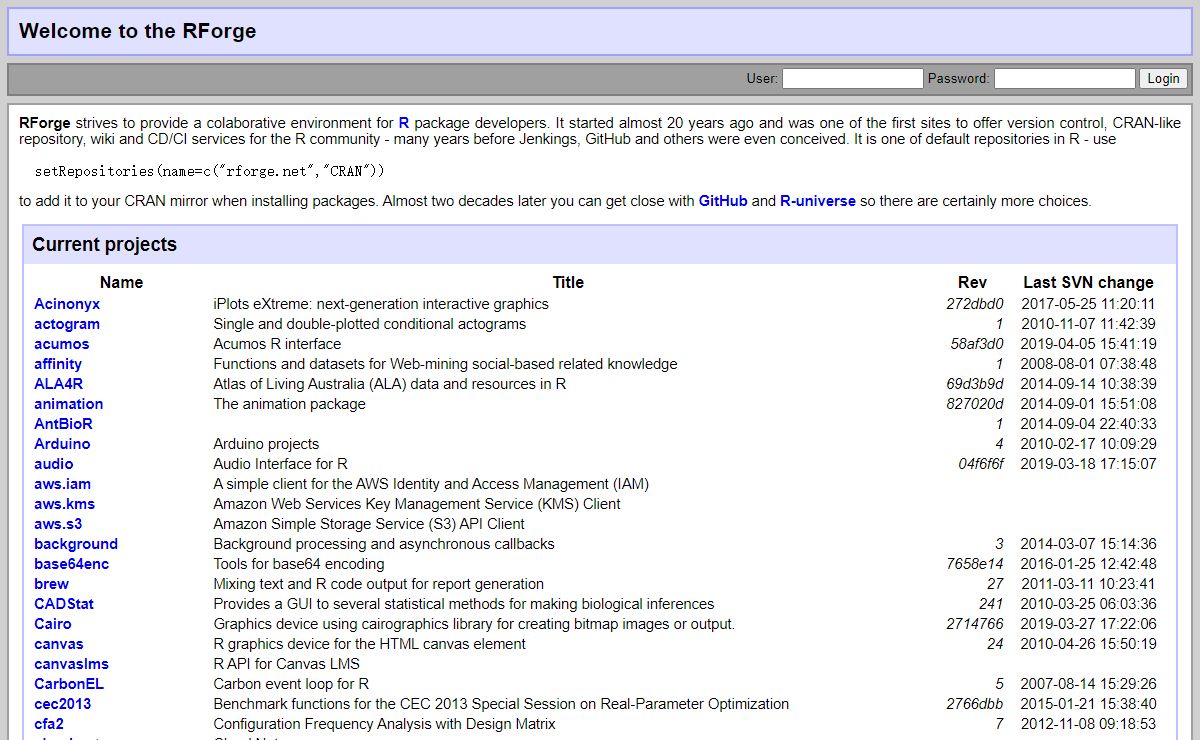
Task: Click the Last SVN change column header
Action: pos(1088,283)
